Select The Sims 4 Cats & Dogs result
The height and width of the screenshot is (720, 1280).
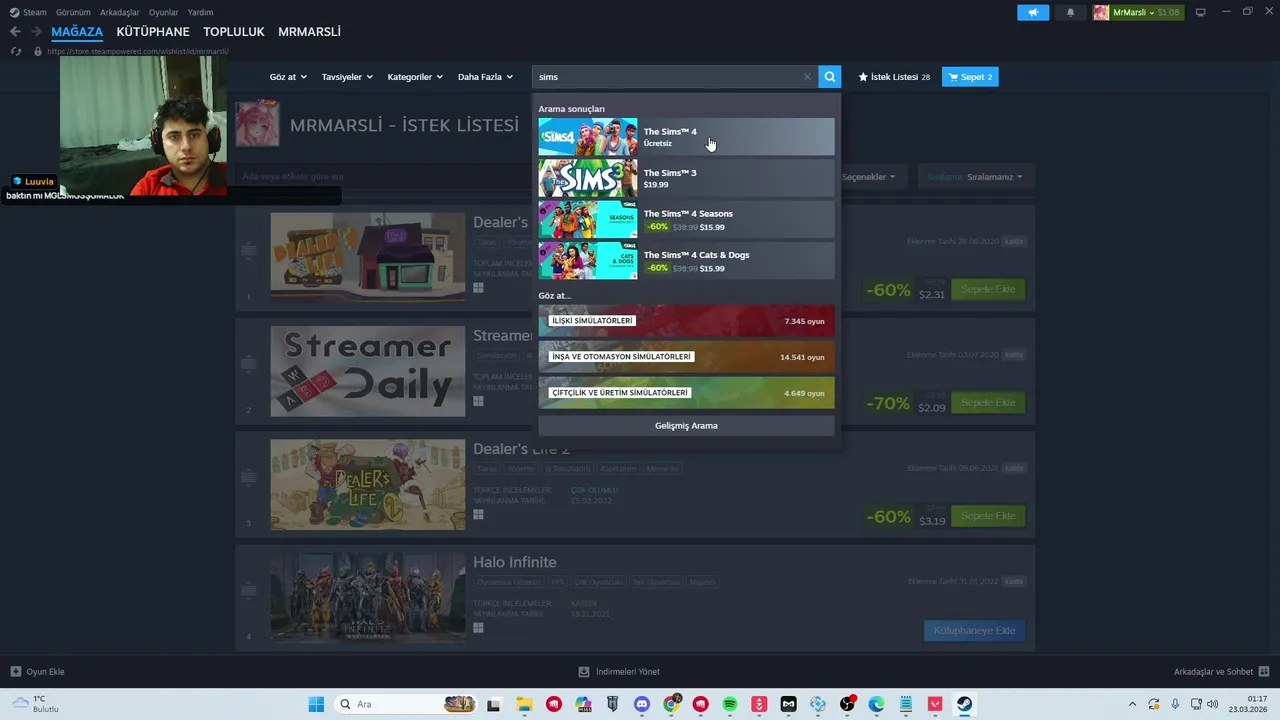tap(686, 260)
